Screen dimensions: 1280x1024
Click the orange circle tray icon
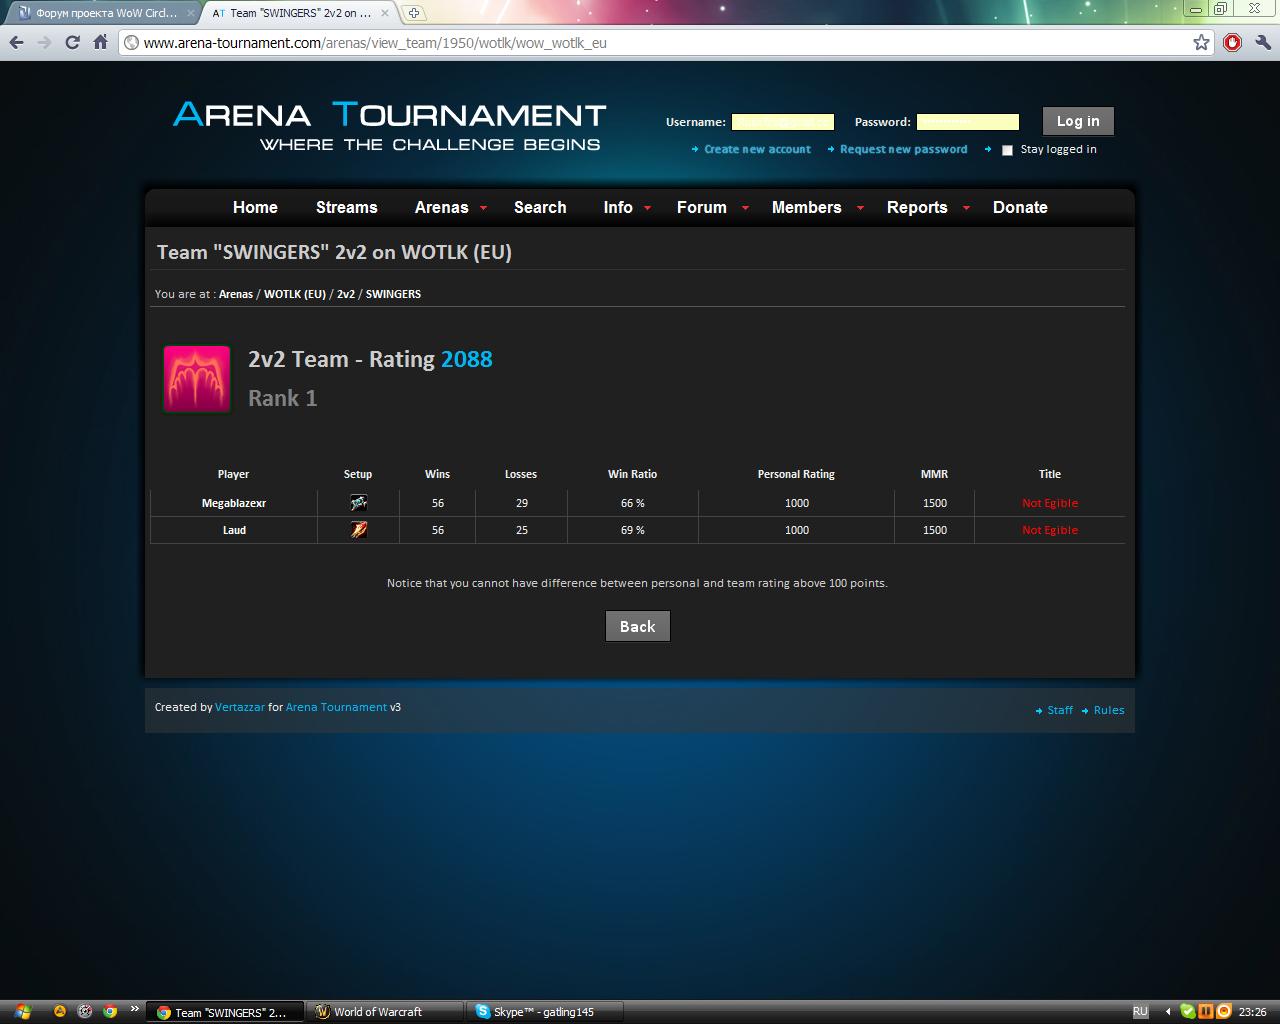click(x=1222, y=1012)
